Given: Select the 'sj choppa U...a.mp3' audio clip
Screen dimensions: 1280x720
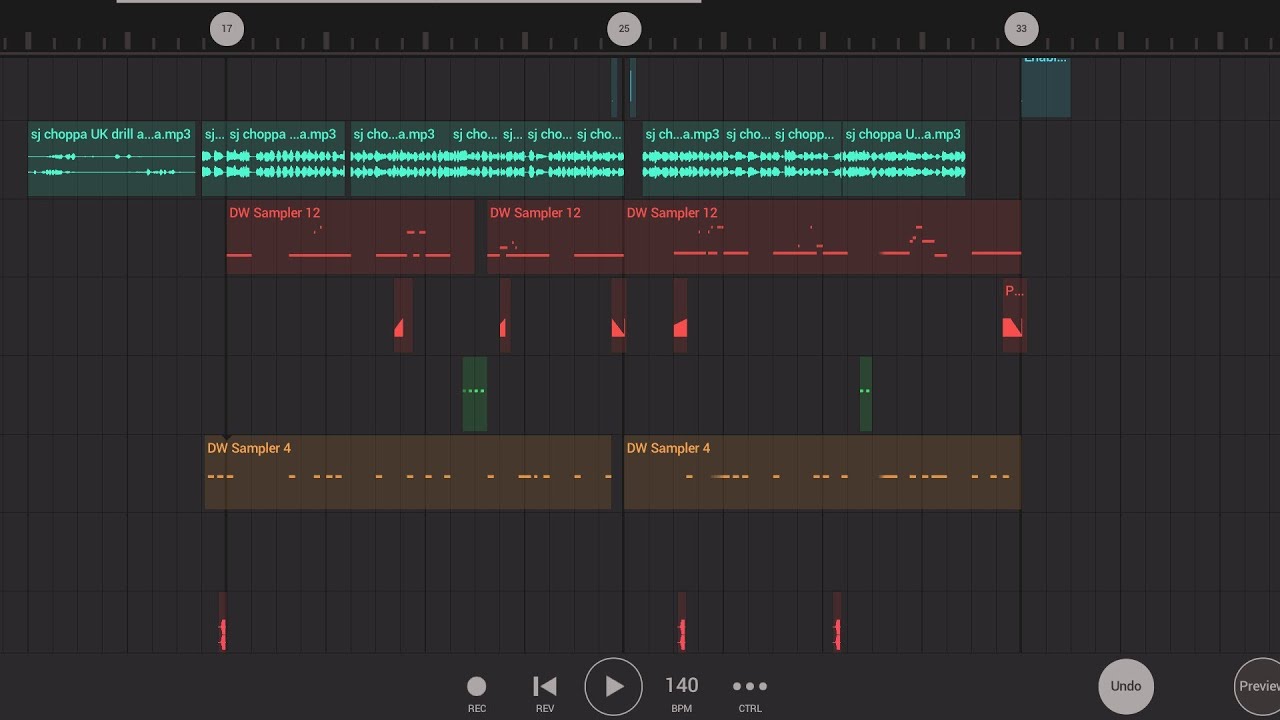Looking at the screenshot, I should tap(904, 159).
